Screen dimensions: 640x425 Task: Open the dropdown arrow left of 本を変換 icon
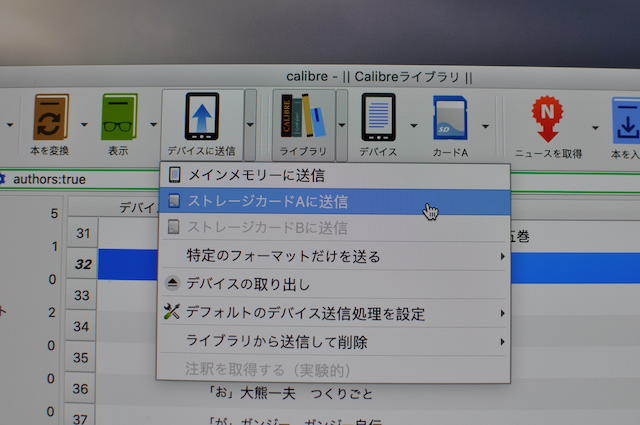pos(10,124)
